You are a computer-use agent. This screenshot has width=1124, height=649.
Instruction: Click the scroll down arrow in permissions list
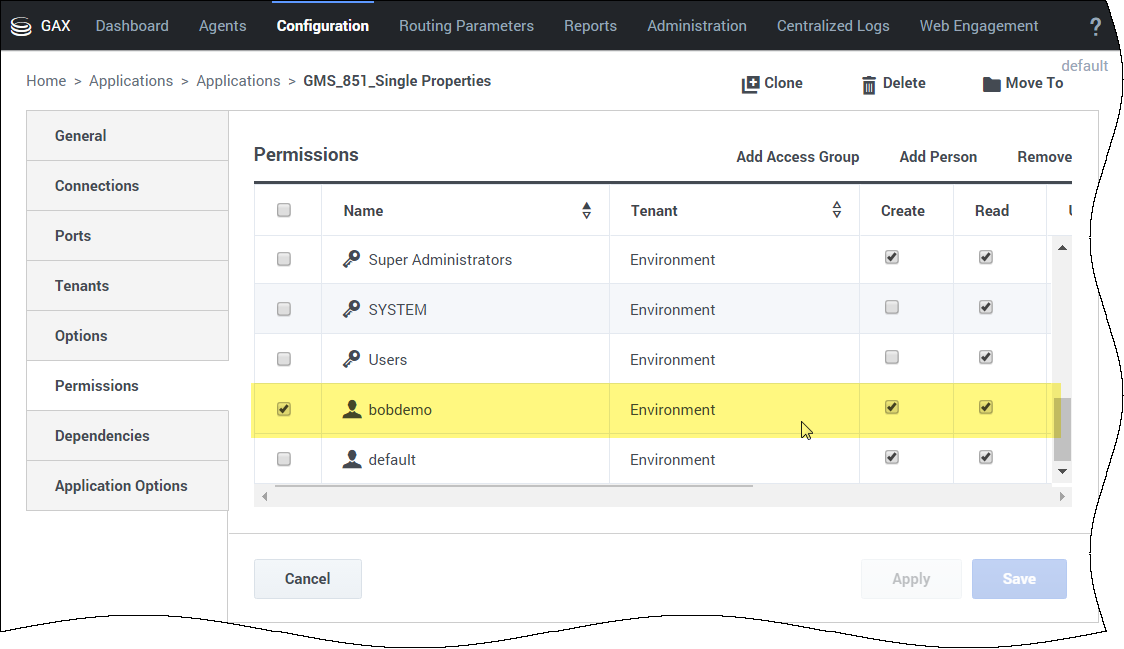[1062, 471]
